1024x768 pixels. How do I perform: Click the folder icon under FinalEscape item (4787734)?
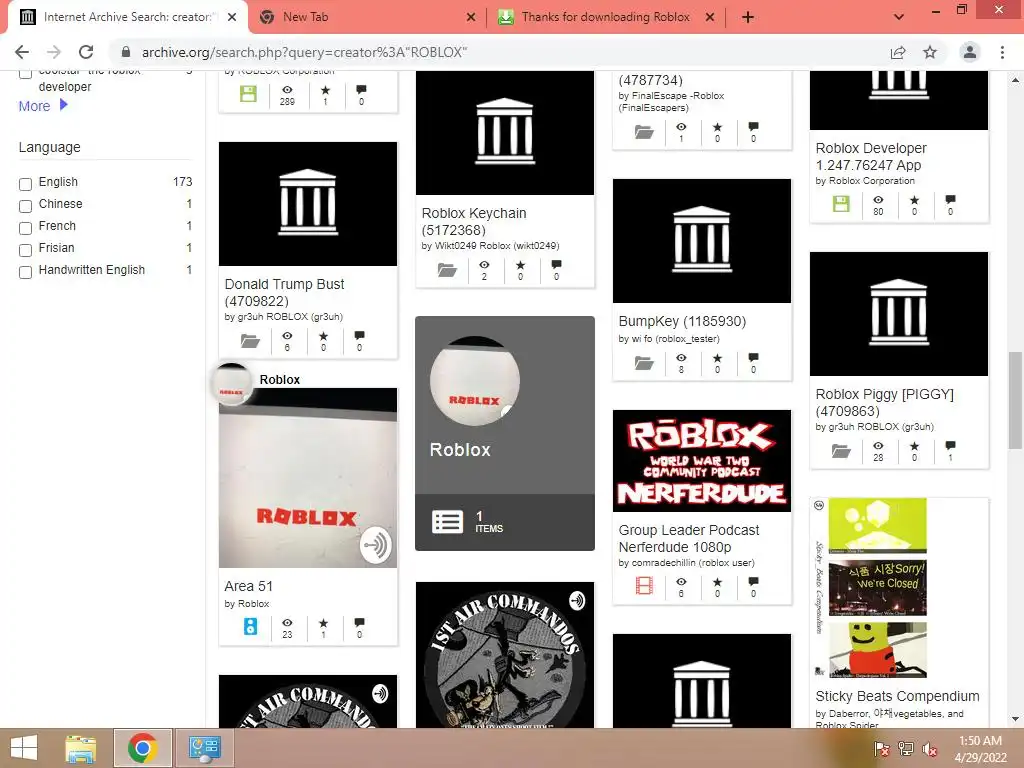(644, 132)
